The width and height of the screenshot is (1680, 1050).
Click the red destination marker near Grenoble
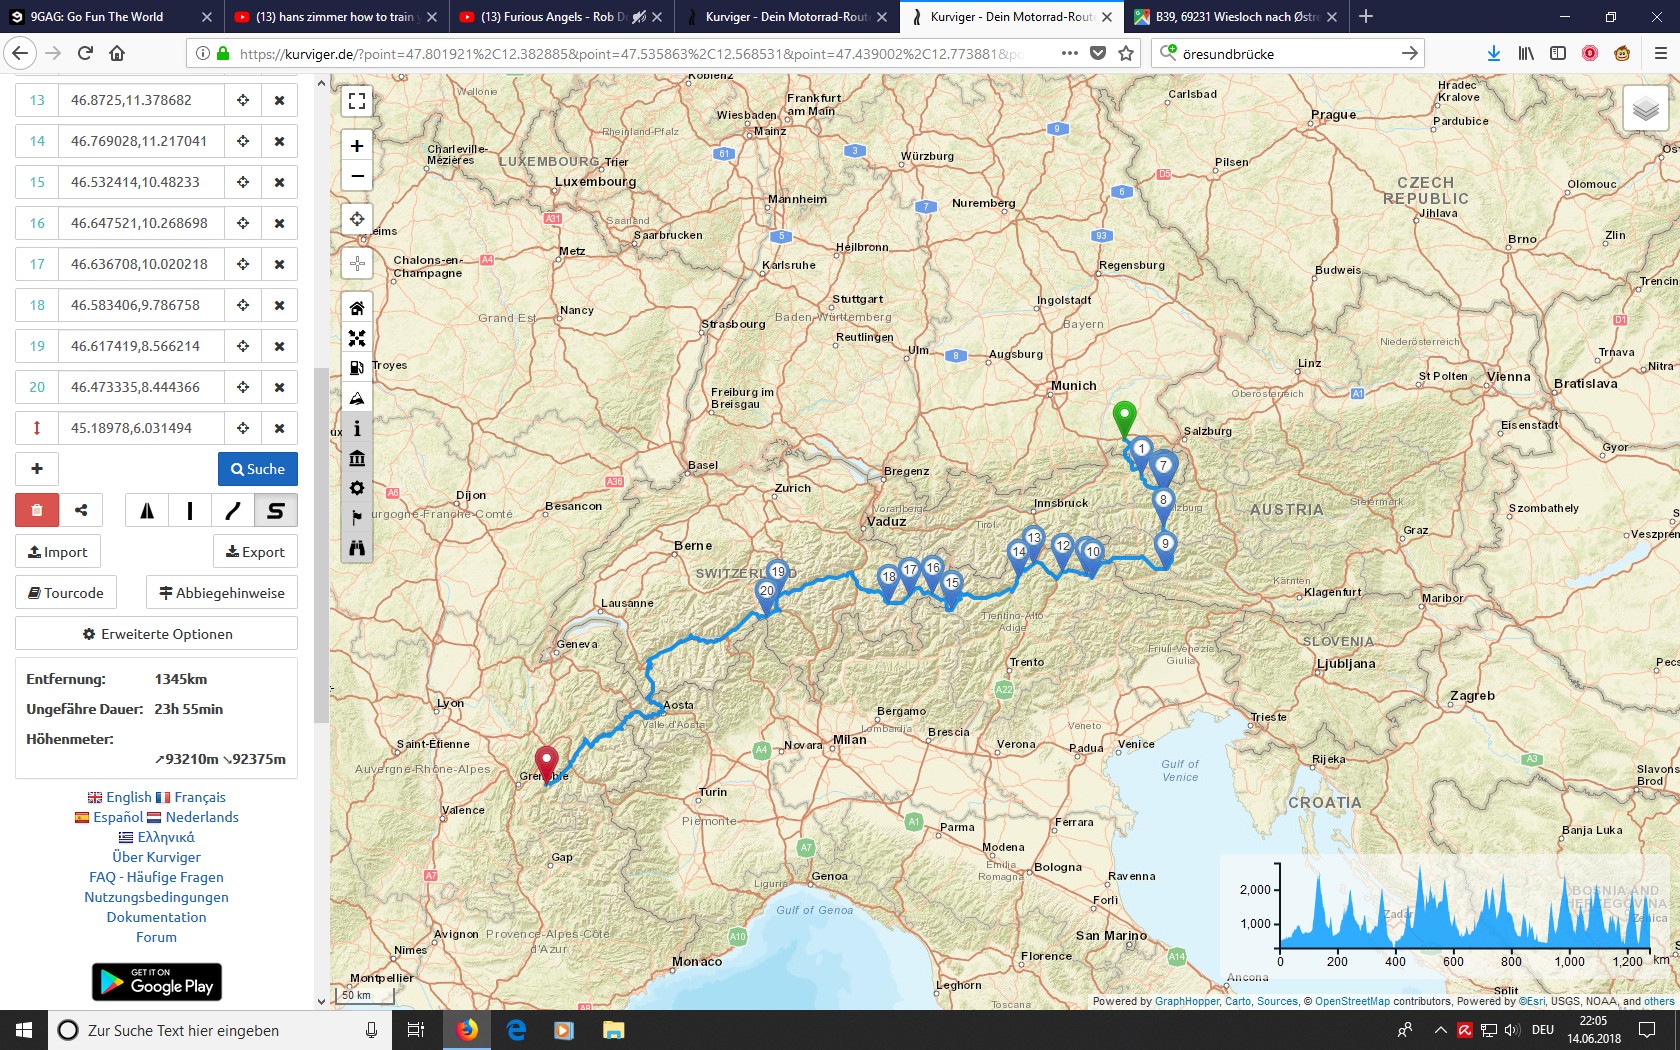pyautogui.click(x=546, y=765)
